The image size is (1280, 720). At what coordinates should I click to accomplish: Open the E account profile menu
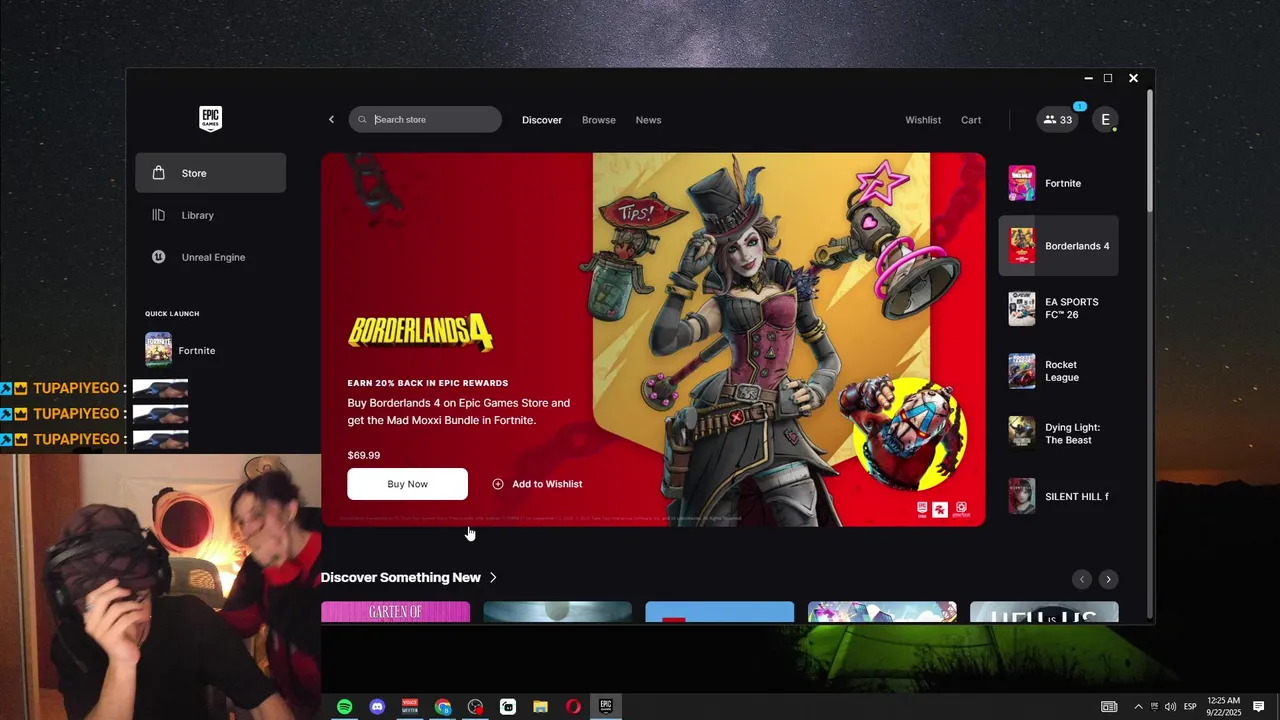pyautogui.click(x=1105, y=120)
